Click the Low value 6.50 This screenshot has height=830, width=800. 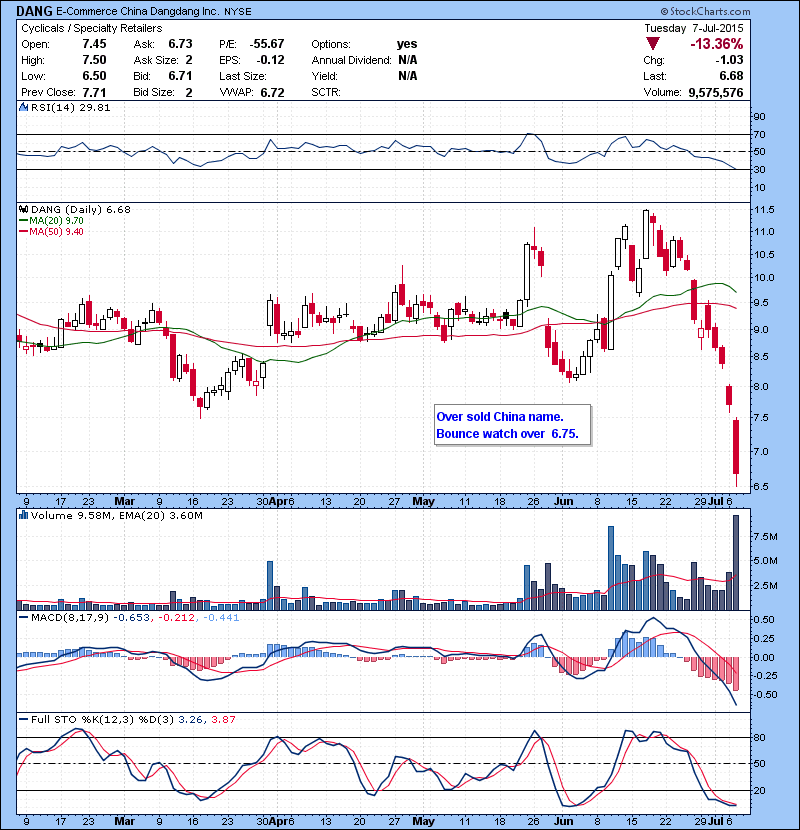pyautogui.click(x=94, y=76)
